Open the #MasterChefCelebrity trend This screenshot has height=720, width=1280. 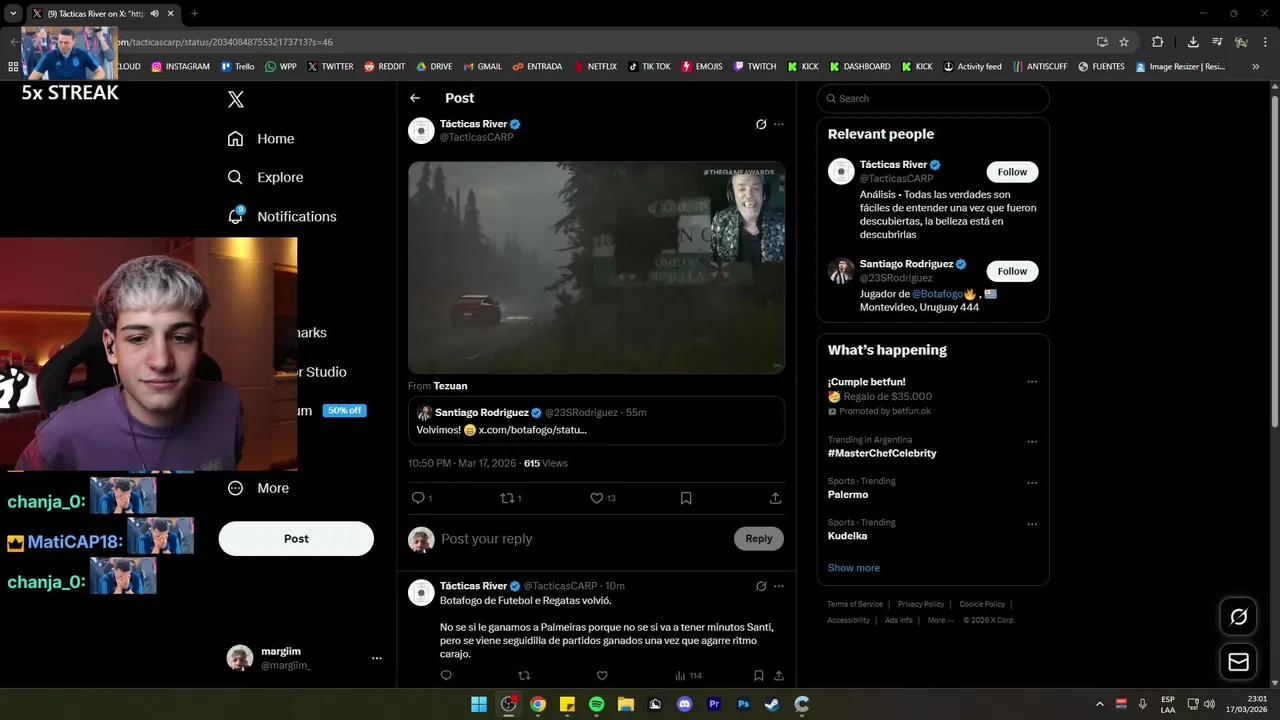882,453
